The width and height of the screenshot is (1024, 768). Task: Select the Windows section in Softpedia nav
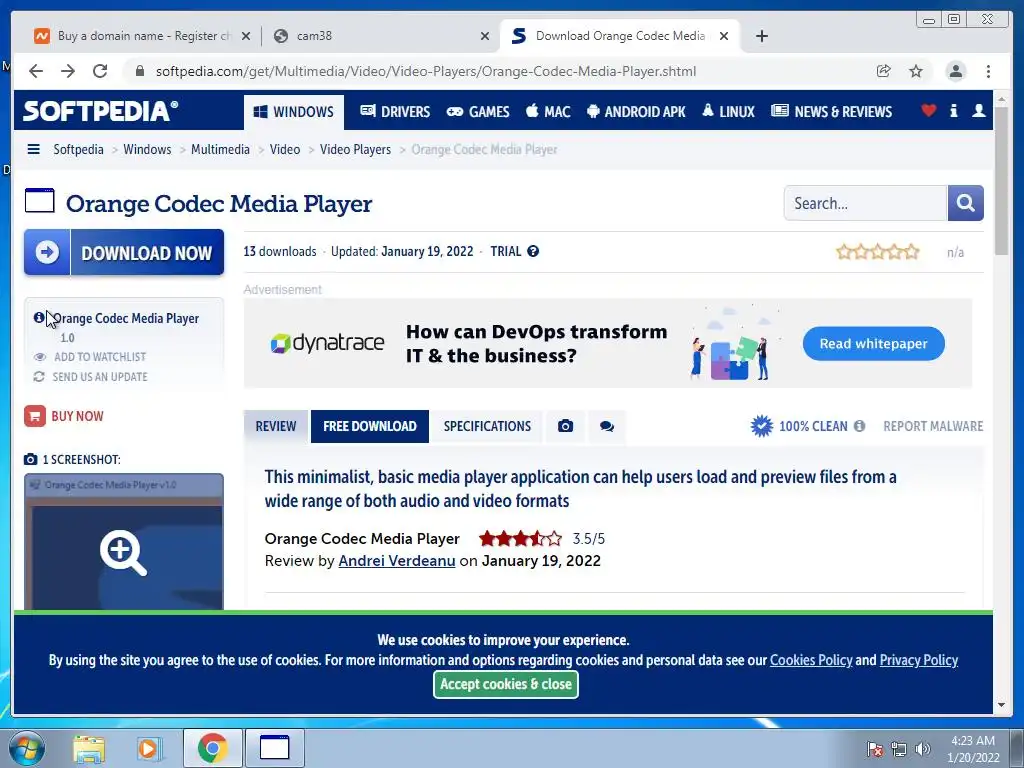pyautogui.click(x=294, y=112)
